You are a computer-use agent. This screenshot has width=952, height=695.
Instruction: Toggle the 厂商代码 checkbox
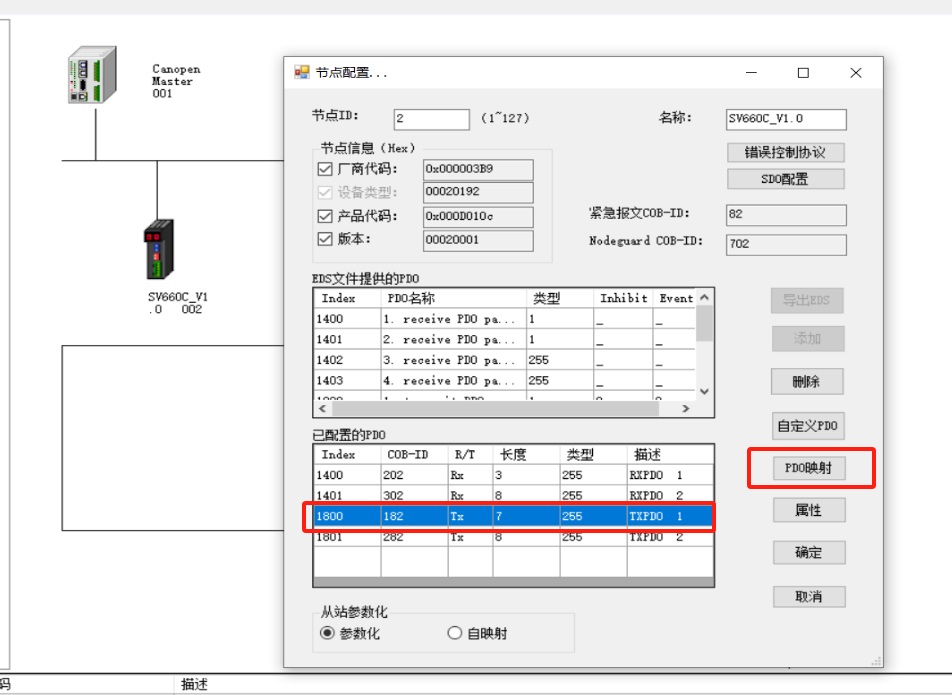click(324, 169)
